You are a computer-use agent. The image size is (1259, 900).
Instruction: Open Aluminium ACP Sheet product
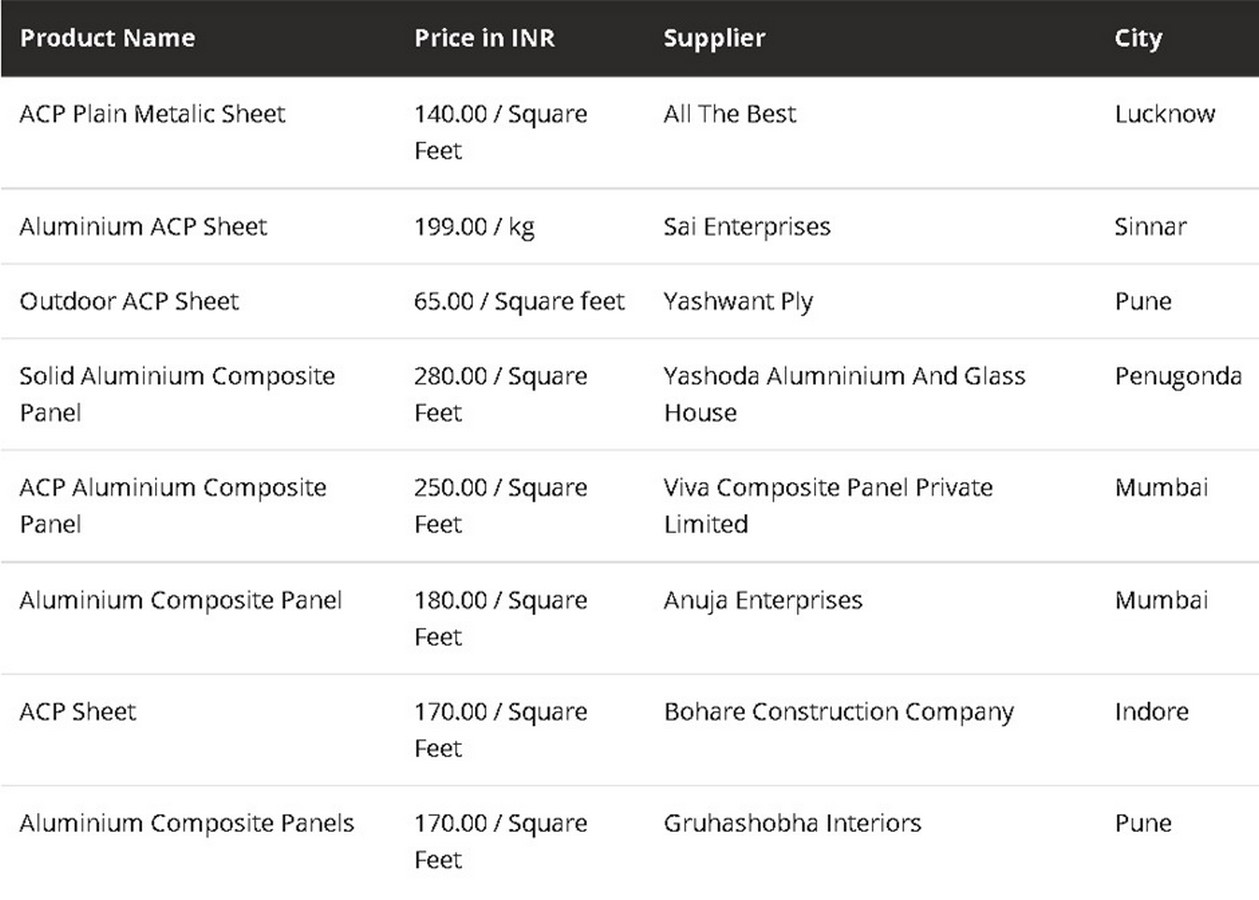pos(143,226)
